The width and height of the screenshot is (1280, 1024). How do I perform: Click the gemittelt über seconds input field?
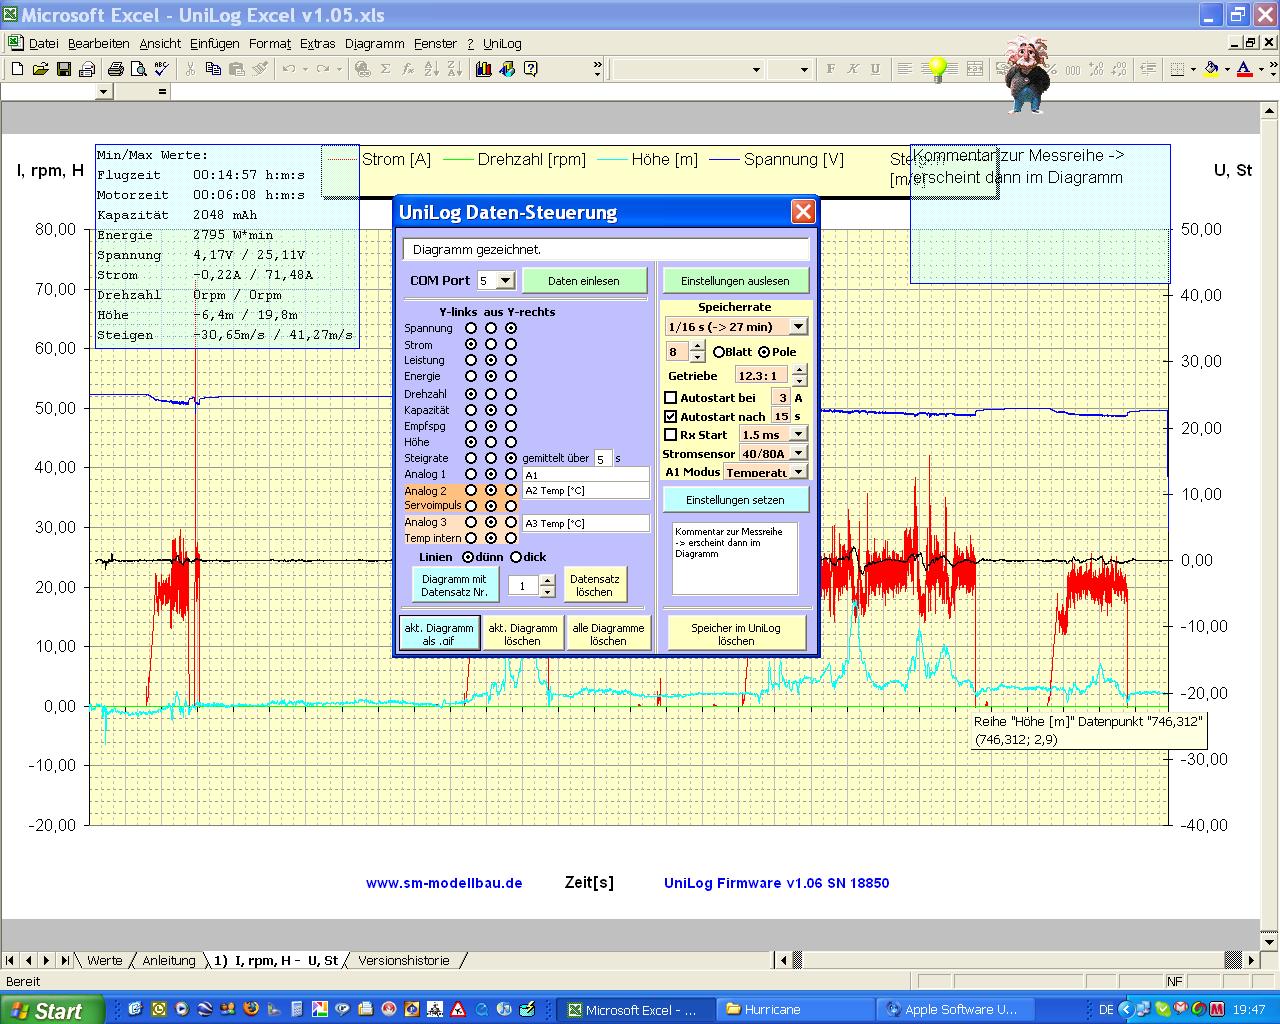(x=603, y=458)
